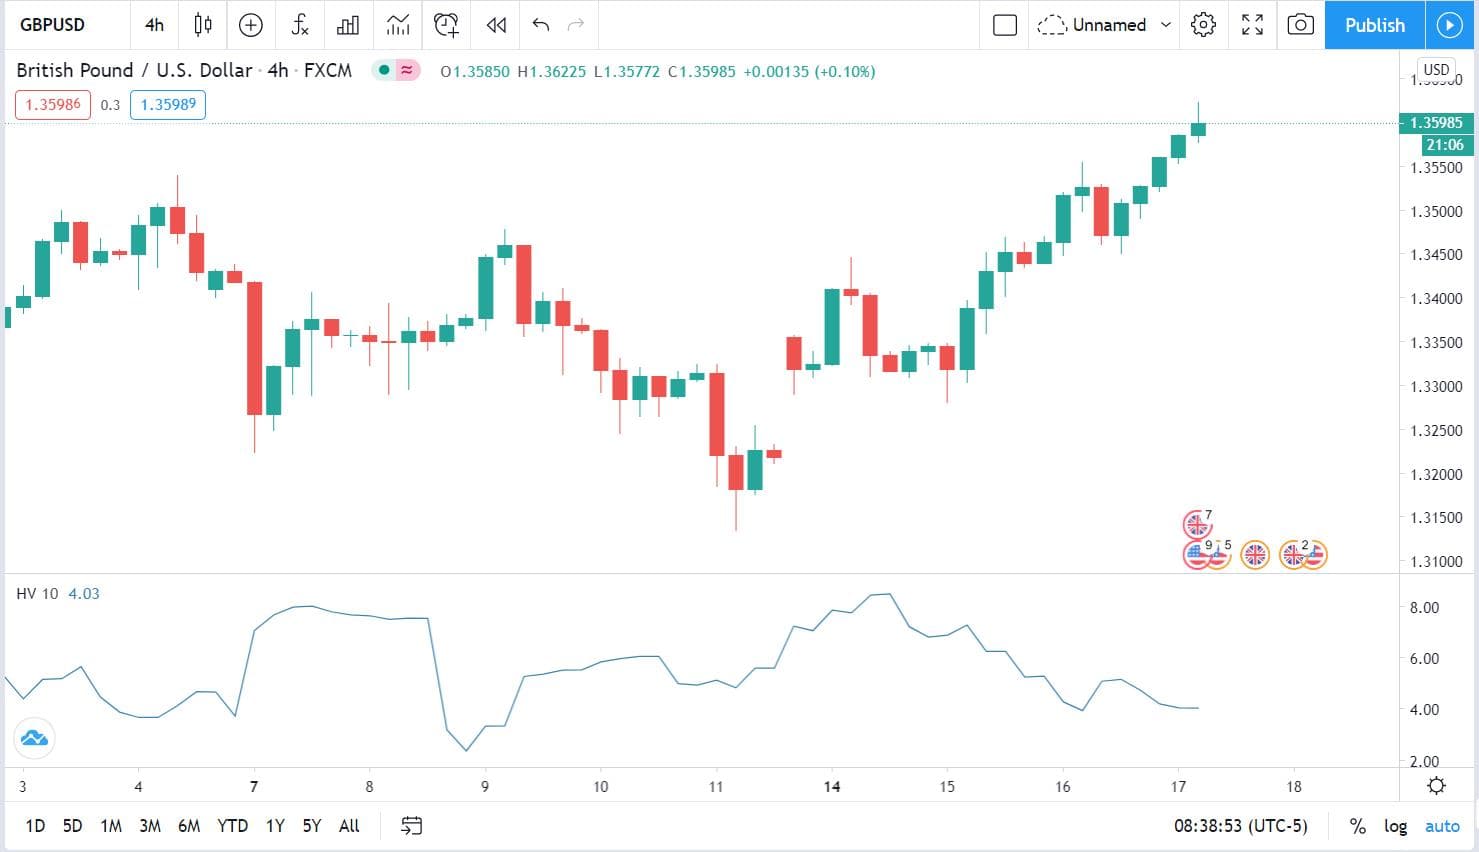Open the UK flag economic event marked 2

pos(1293,554)
